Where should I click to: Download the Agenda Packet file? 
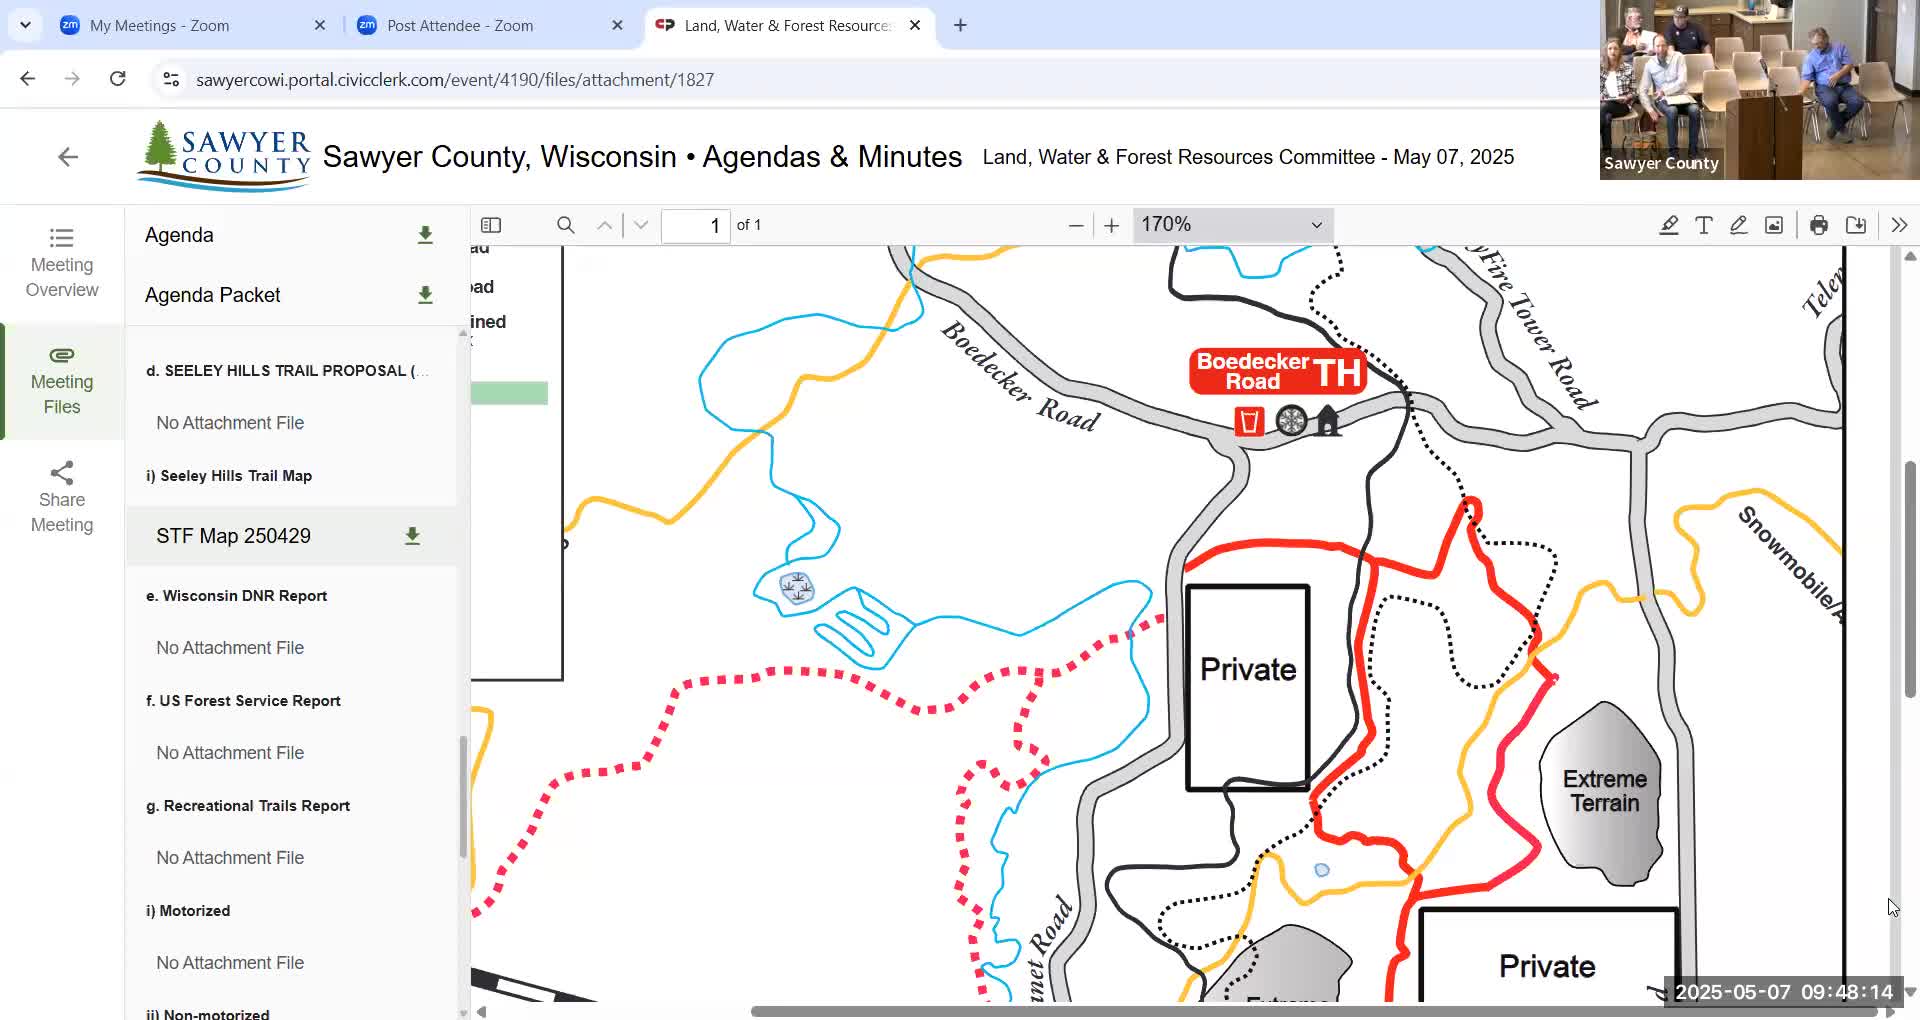425,295
